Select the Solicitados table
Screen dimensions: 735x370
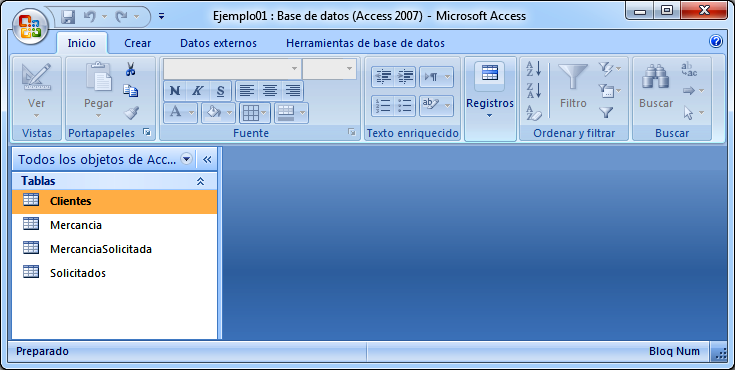[x=115, y=273]
